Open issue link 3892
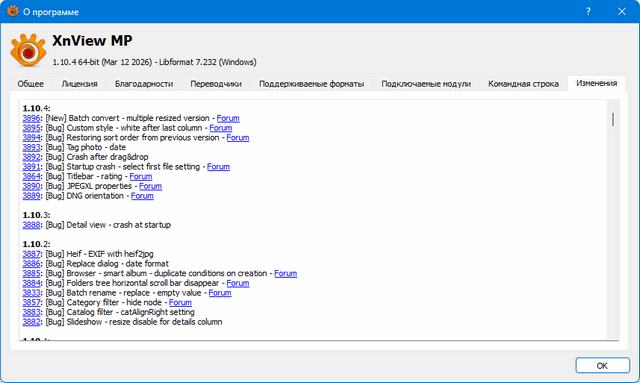This screenshot has width=640, height=383. click(31, 157)
